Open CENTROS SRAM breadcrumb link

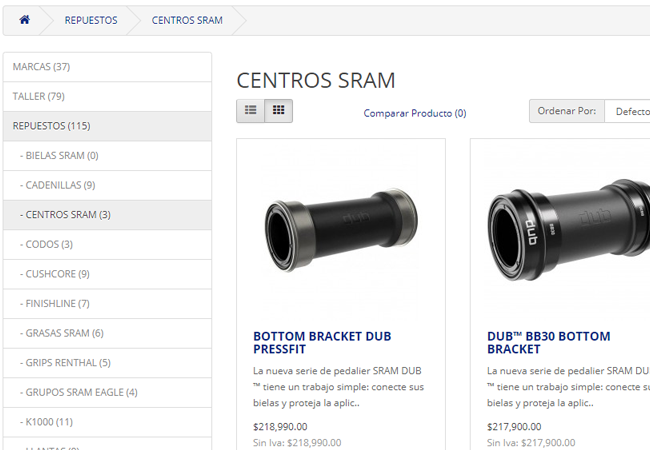187,20
